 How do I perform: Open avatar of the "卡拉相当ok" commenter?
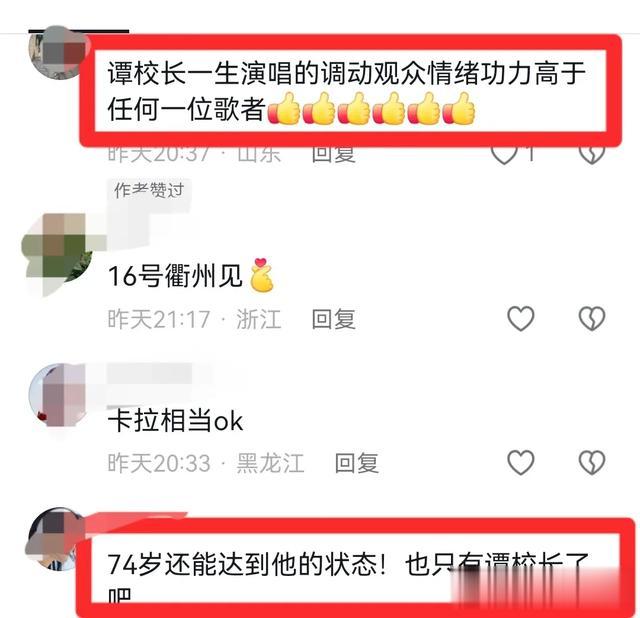(57, 394)
